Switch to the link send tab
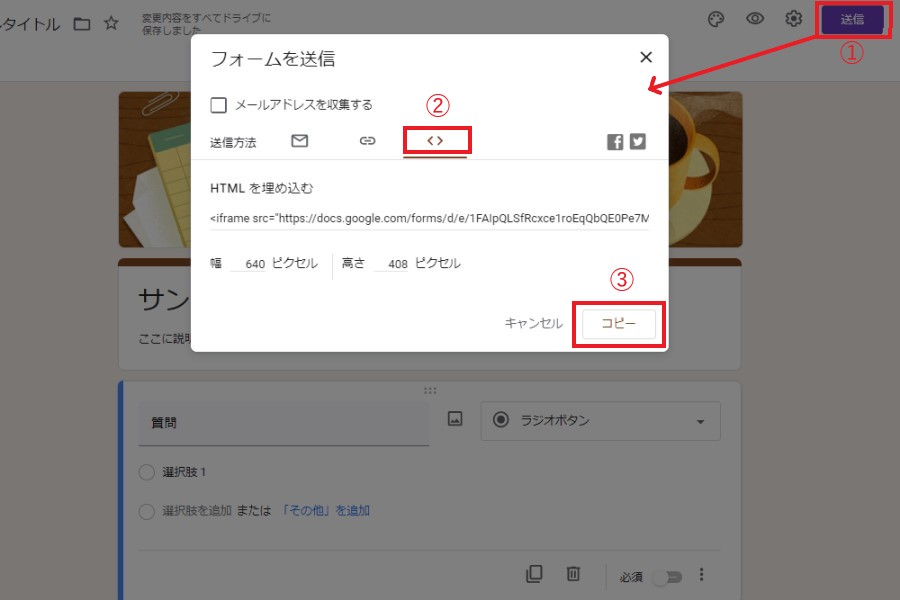The image size is (900, 600). [367, 141]
